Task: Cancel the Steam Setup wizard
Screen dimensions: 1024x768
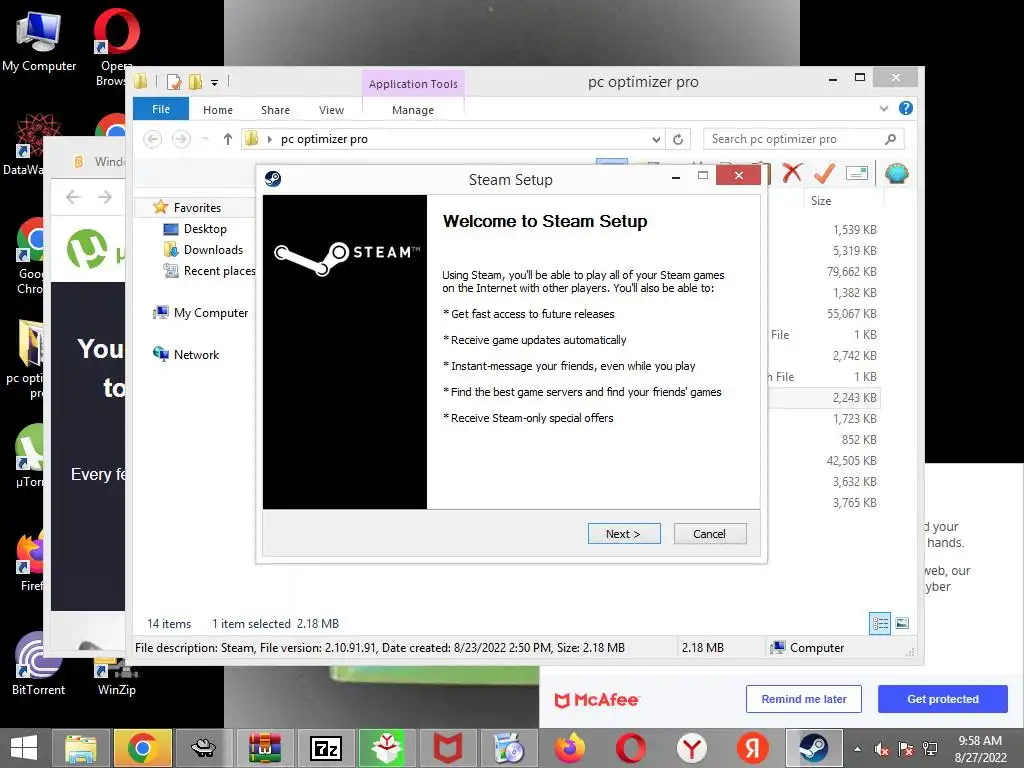Action: [709, 534]
